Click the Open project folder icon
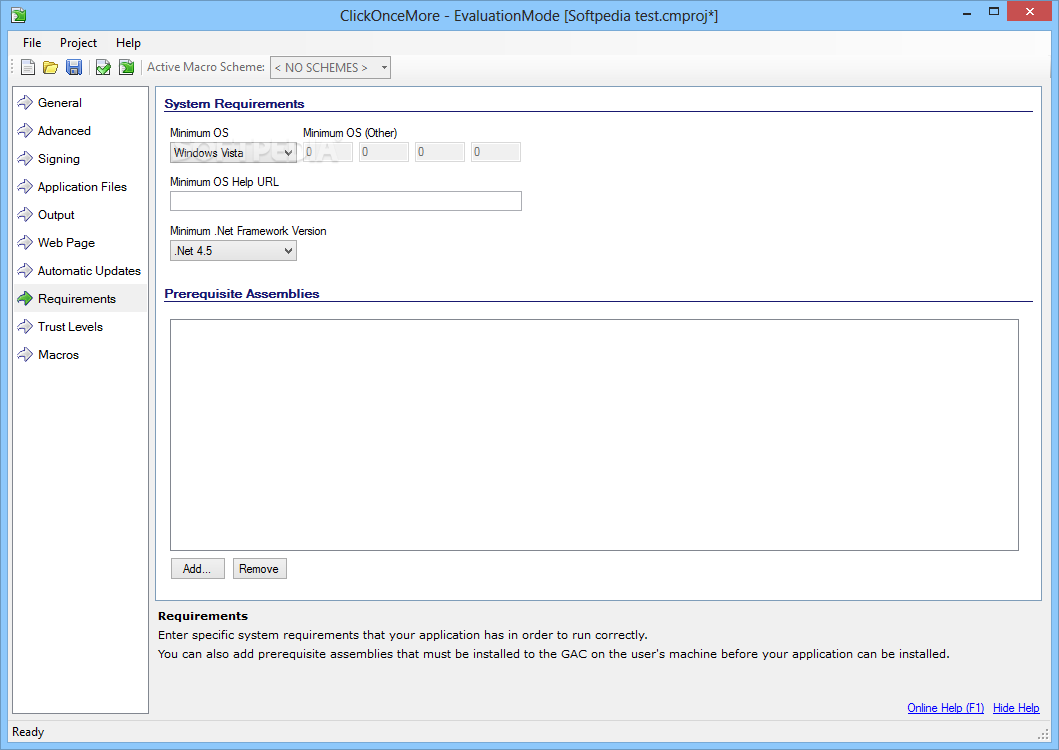 (51, 67)
